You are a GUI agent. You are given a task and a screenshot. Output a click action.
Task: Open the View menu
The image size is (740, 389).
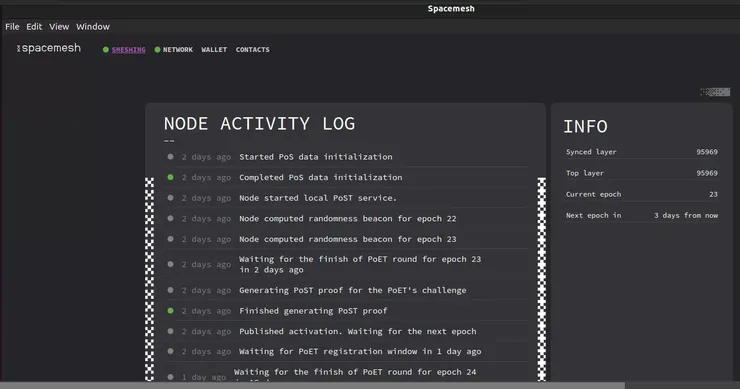tap(59, 26)
